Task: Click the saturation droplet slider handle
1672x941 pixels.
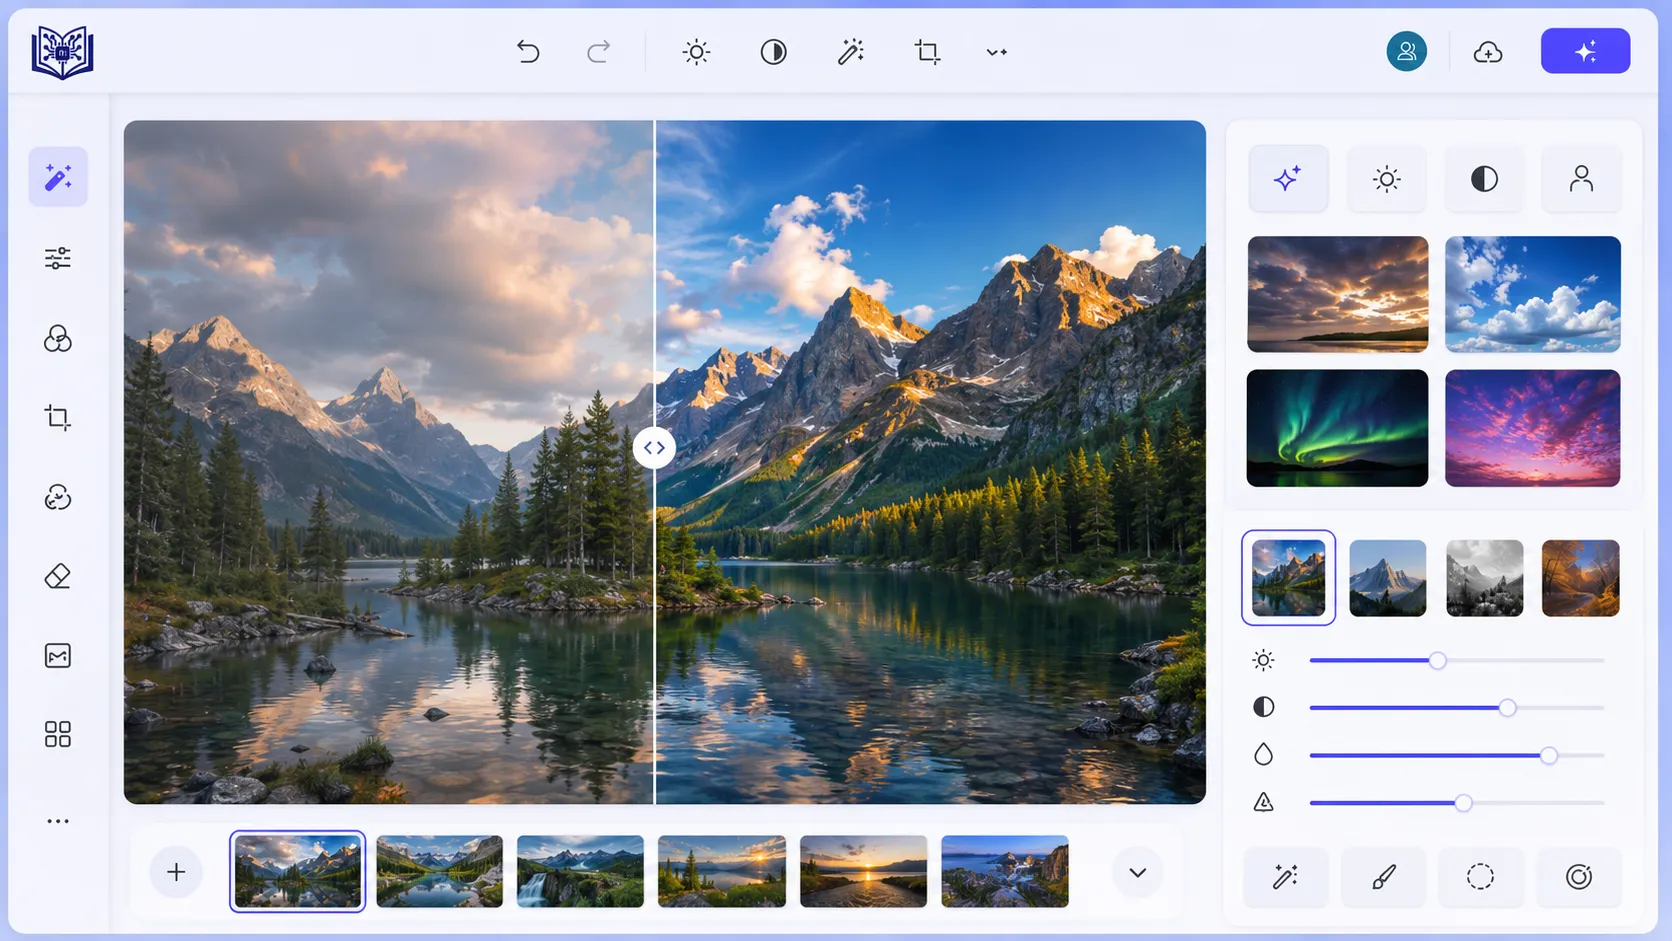Action: (x=1549, y=755)
